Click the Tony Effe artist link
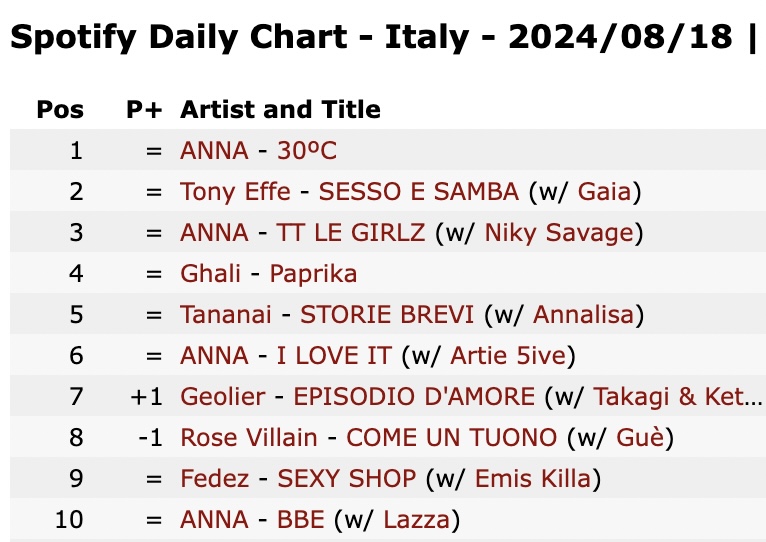766x542 pixels. tap(235, 191)
